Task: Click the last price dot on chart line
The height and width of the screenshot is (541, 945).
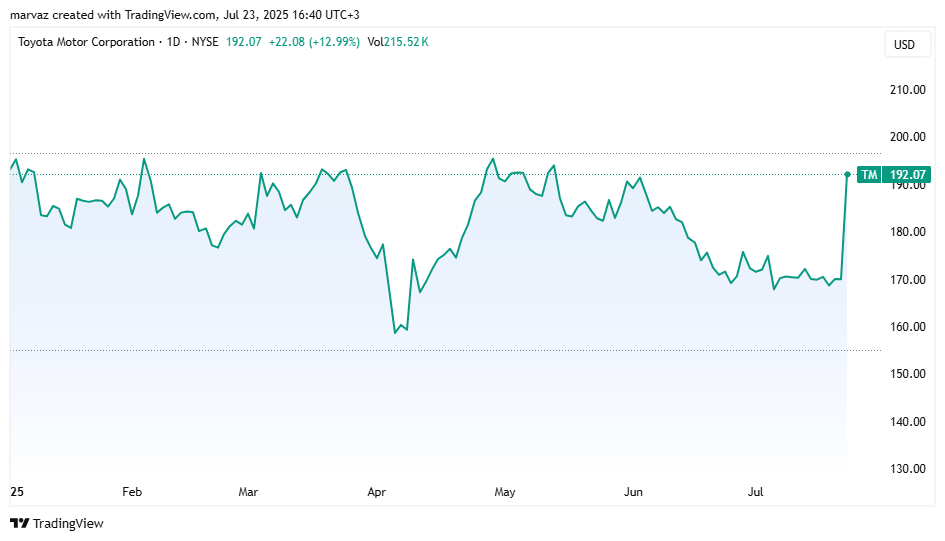Action: pos(847,175)
